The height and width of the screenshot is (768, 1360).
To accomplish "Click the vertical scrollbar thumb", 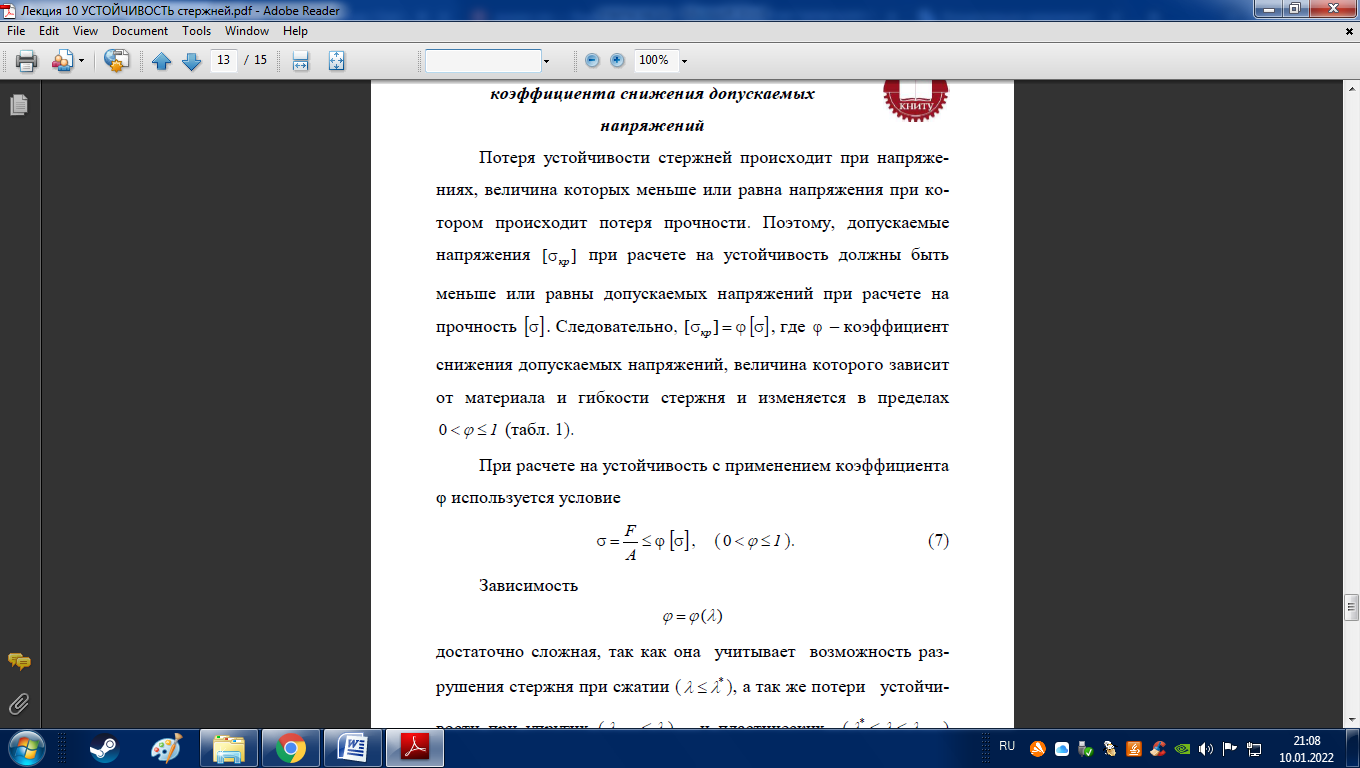I will click(x=1351, y=607).
